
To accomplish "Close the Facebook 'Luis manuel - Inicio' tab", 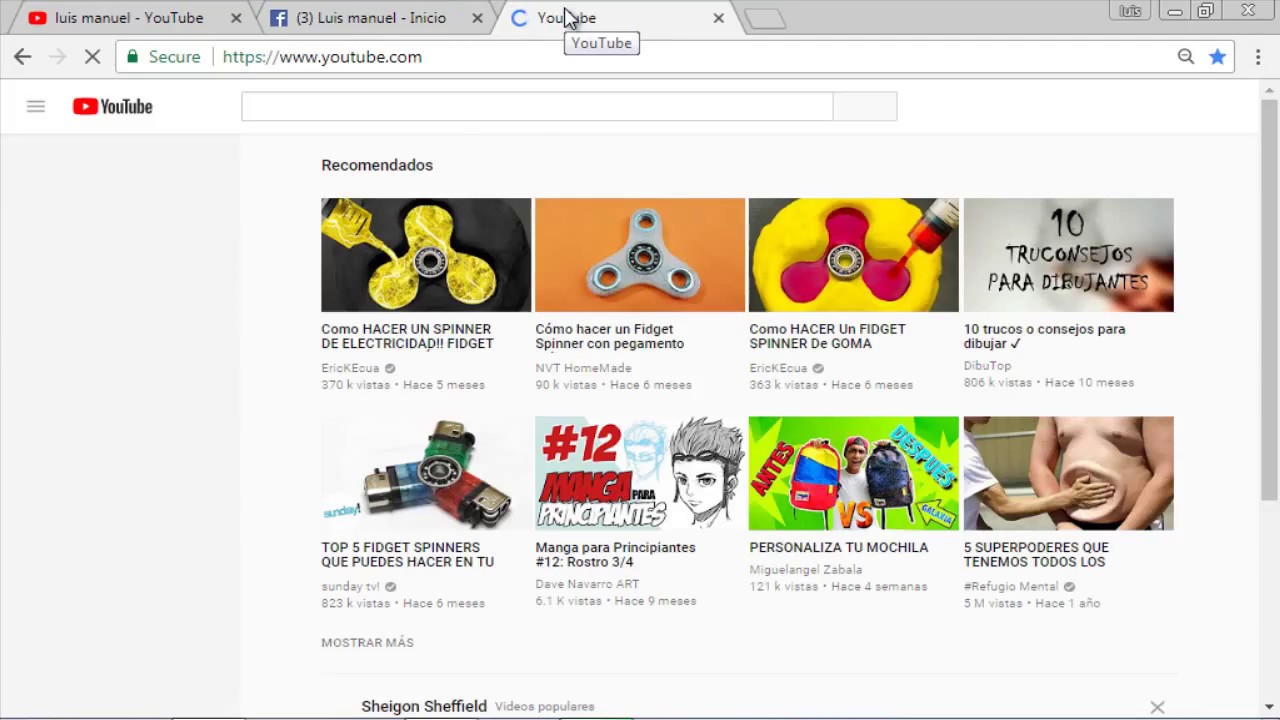I will click(x=477, y=18).
